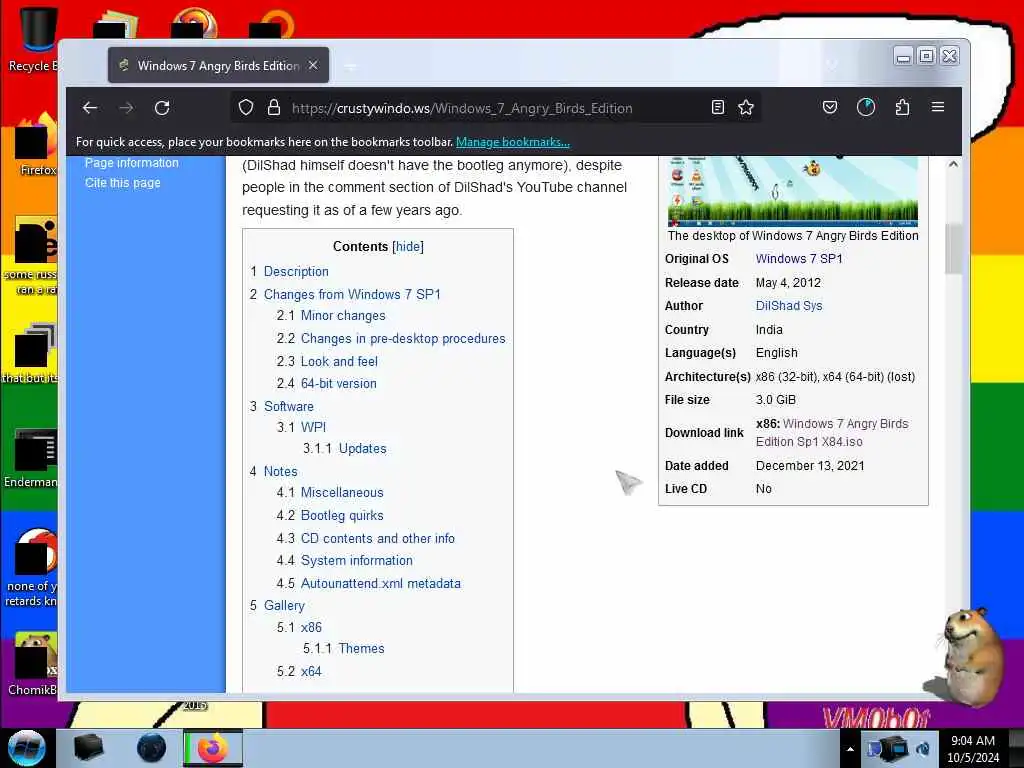The height and width of the screenshot is (768, 1024).
Task: Open the Firefox account profile icon
Action: (866, 107)
